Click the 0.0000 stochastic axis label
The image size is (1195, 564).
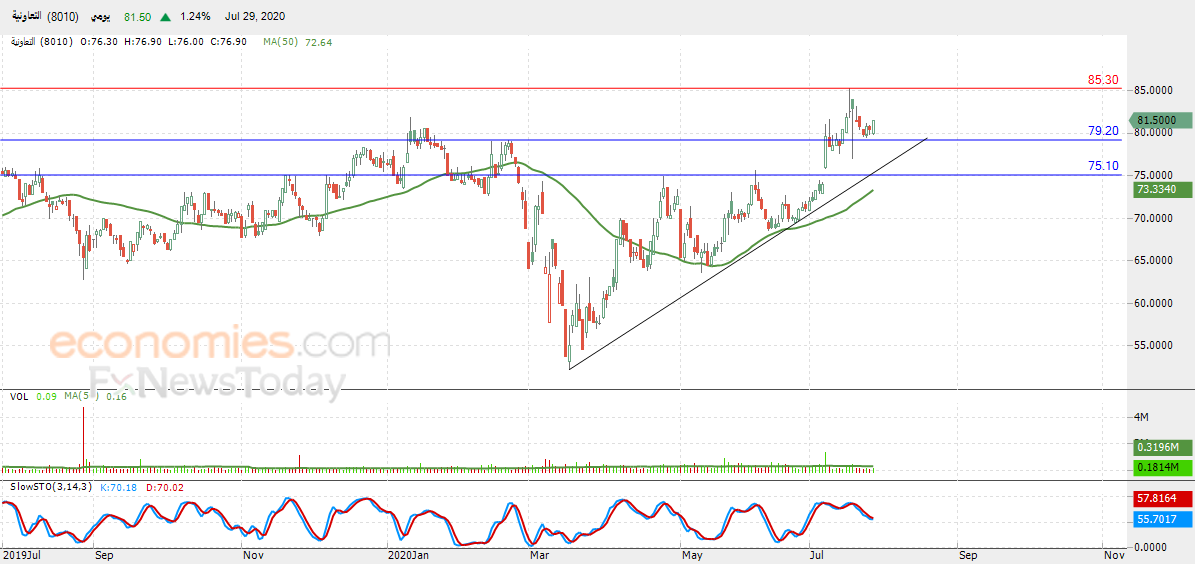pos(1151,546)
